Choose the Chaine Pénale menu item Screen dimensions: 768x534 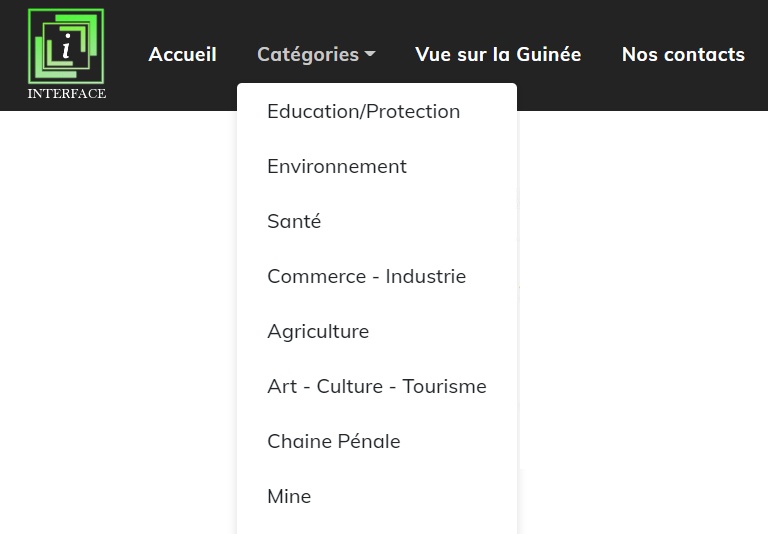click(x=333, y=442)
